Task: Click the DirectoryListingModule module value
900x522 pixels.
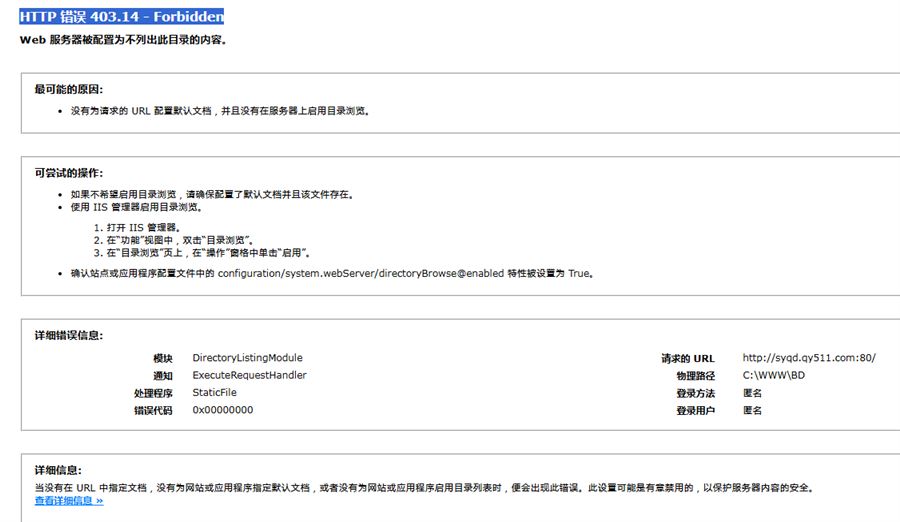Action: pyautogui.click(x=247, y=358)
